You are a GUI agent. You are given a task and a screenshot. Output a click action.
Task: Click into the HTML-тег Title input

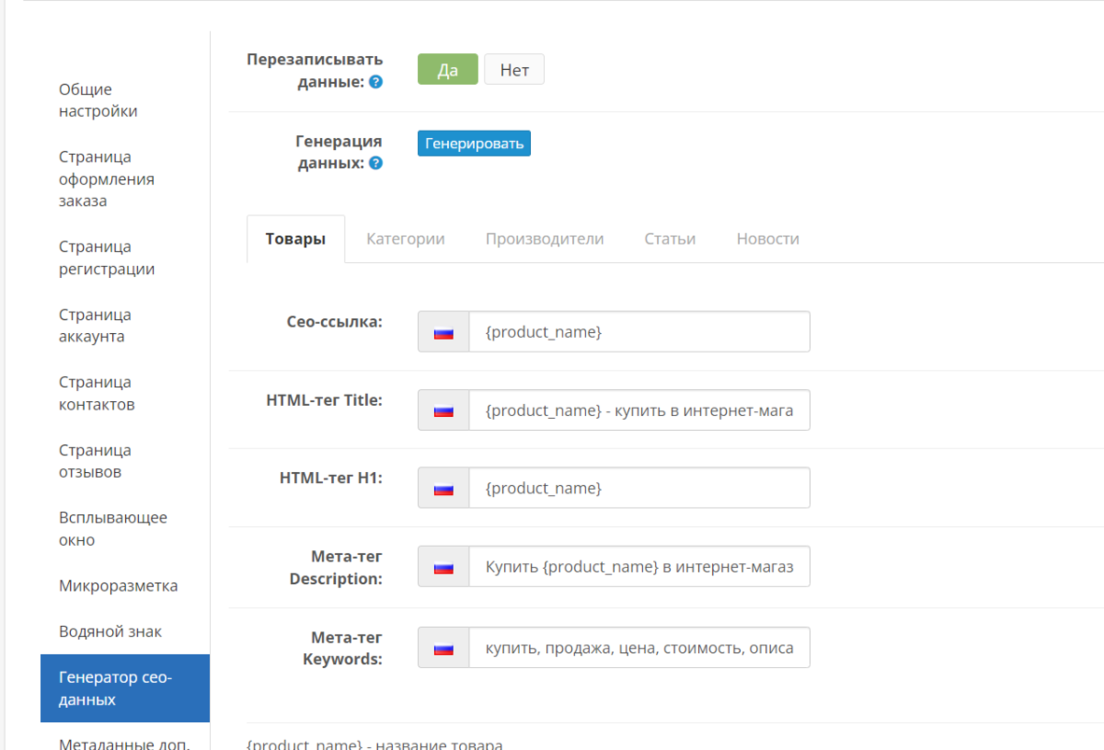(x=639, y=411)
